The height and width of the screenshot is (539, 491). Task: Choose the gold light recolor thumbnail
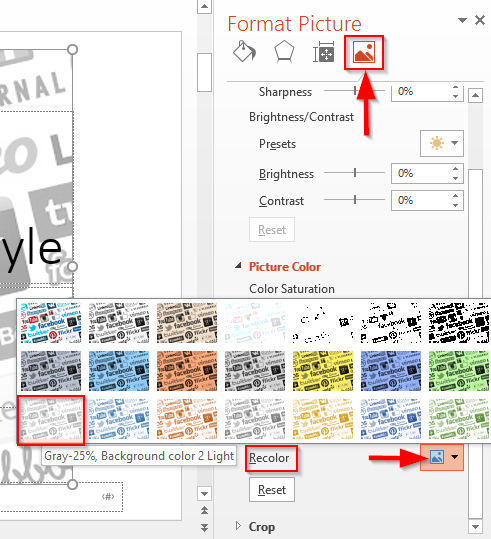[x=323, y=419]
